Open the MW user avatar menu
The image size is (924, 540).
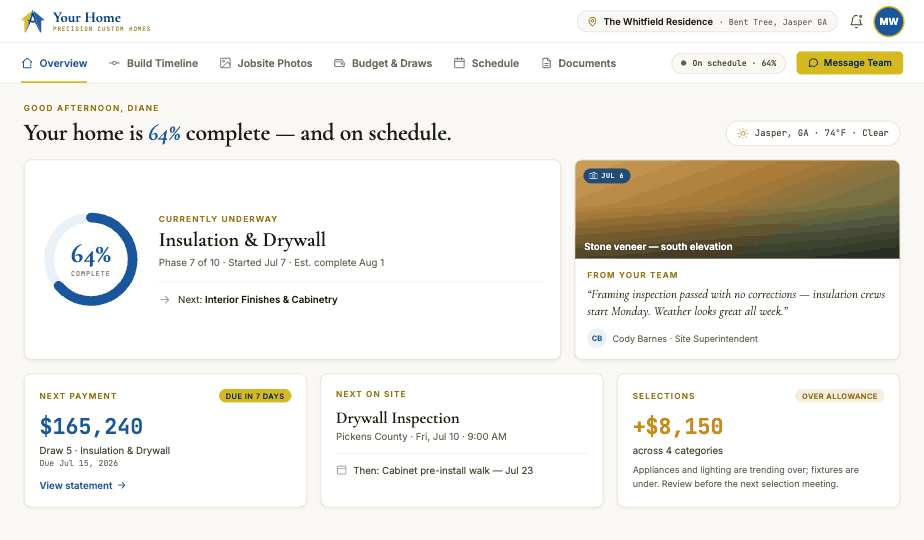889,21
